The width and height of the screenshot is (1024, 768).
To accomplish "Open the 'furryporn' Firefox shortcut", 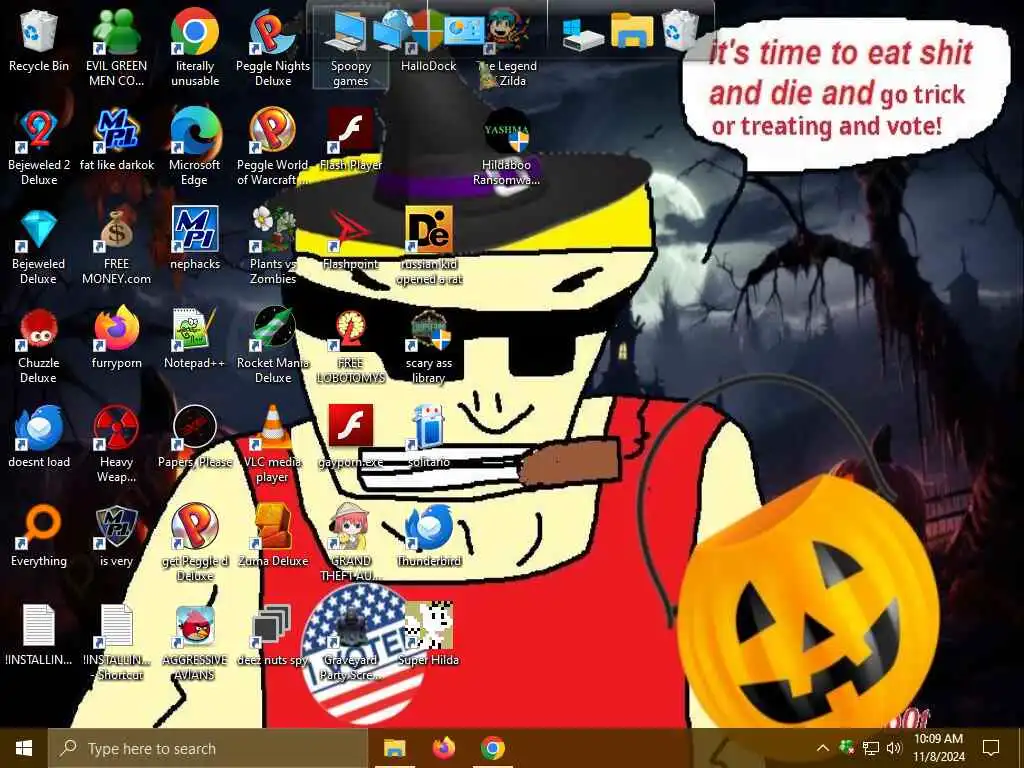I will pyautogui.click(x=116, y=338).
